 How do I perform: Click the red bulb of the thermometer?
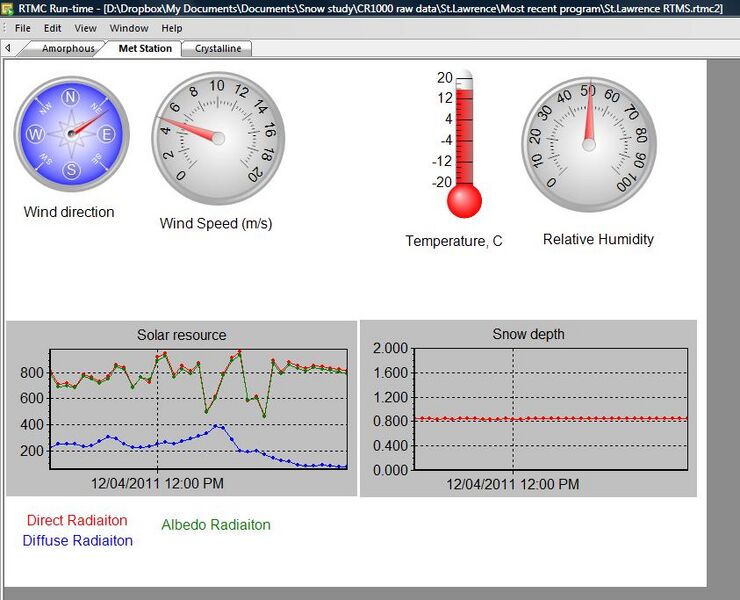point(464,201)
